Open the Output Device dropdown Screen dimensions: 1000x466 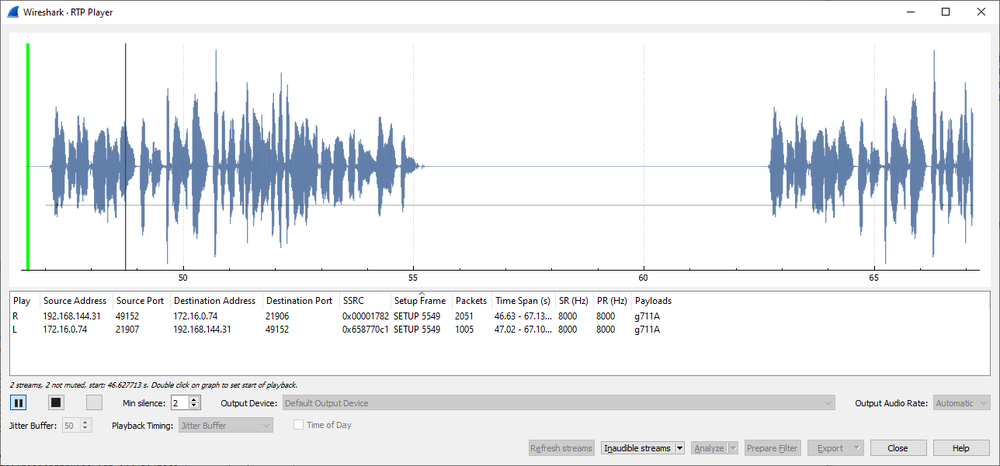coord(559,403)
